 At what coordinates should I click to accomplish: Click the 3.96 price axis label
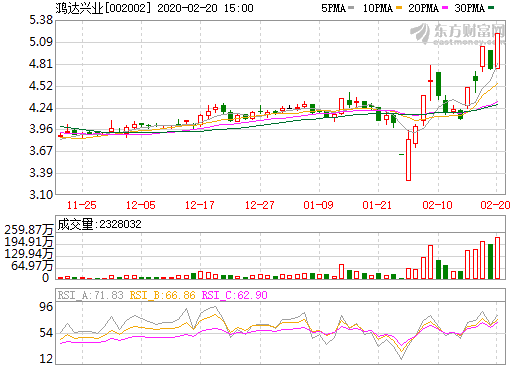[41, 129]
